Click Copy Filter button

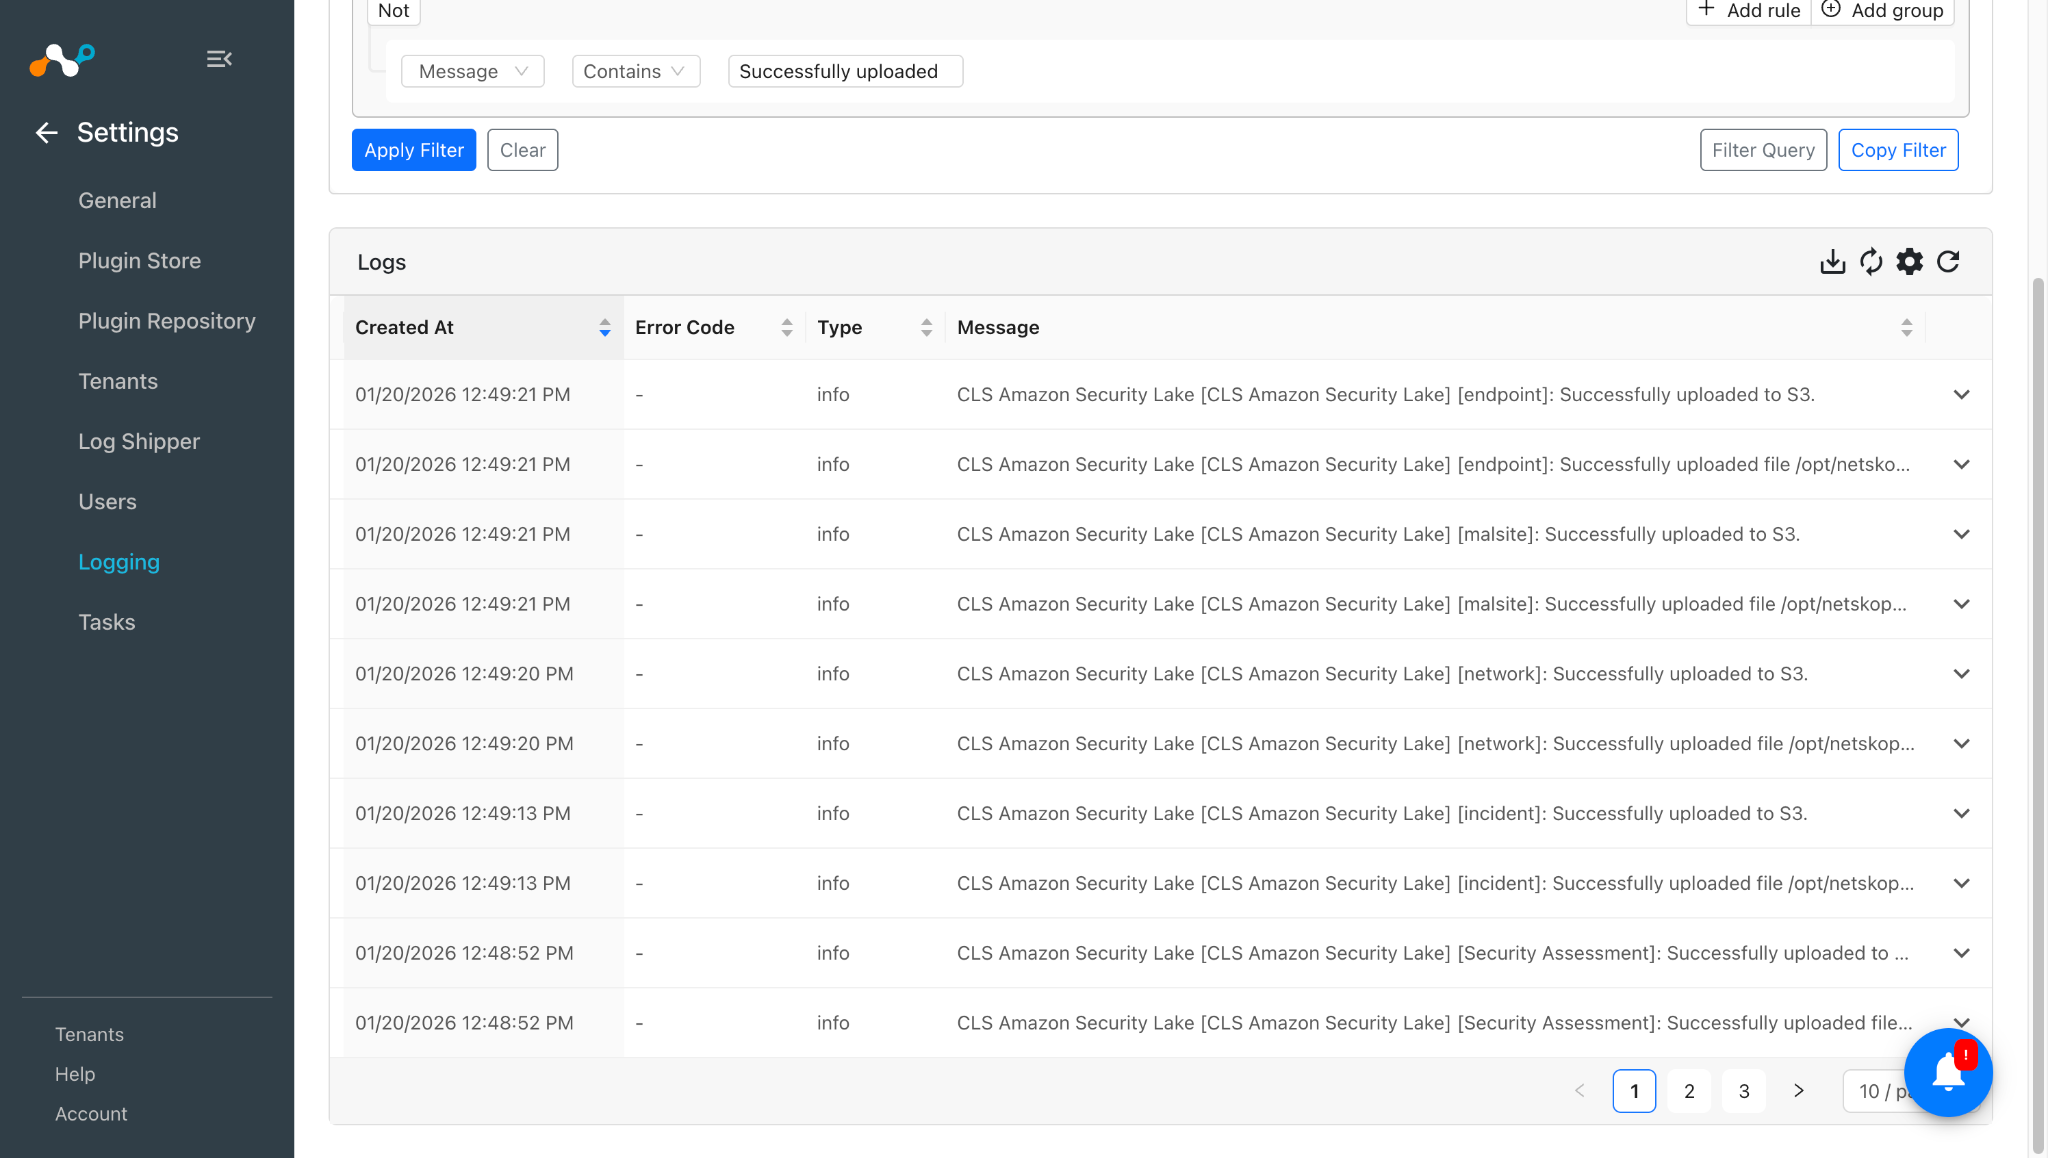[1898, 150]
